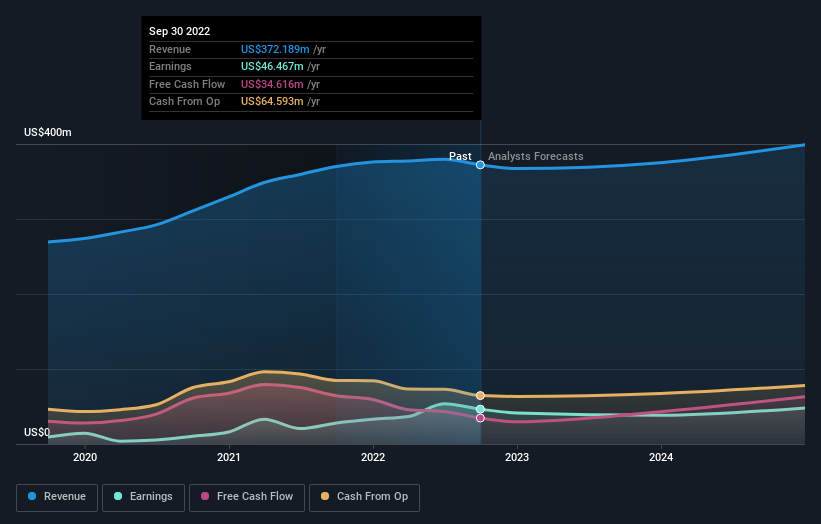Click the Past label on chart

(460, 157)
